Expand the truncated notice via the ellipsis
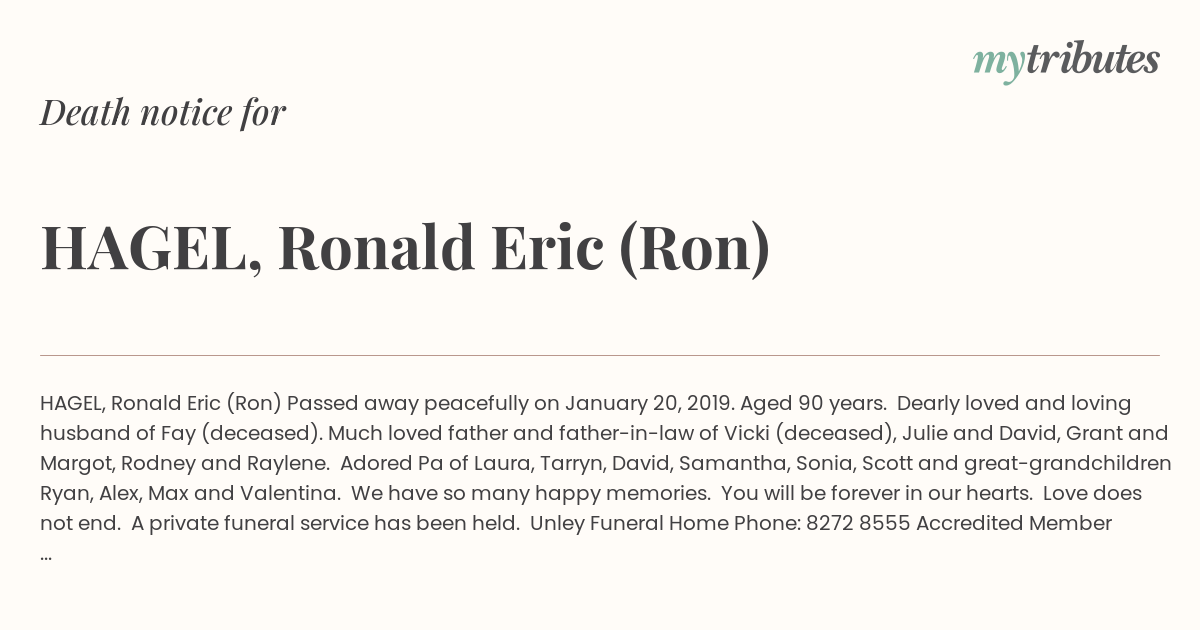This screenshot has height=630, width=1200. [46, 555]
